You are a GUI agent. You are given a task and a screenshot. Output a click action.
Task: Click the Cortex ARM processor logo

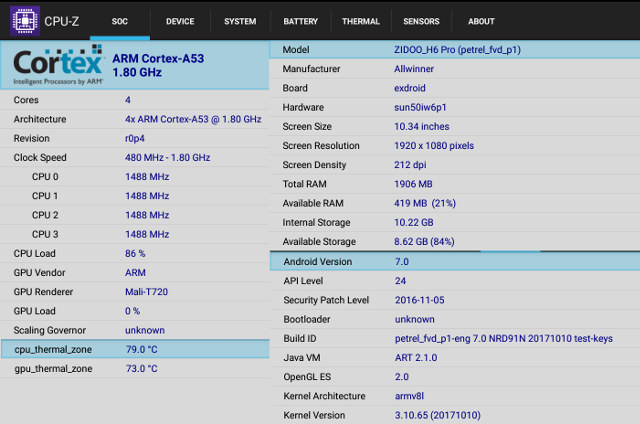tap(58, 65)
